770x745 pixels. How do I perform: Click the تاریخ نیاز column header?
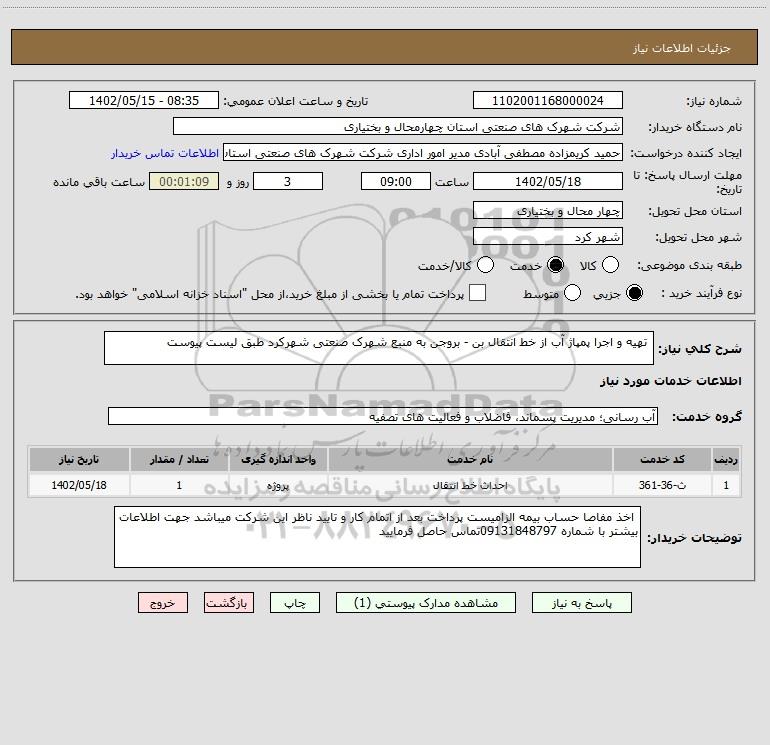click(x=79, y=459)
